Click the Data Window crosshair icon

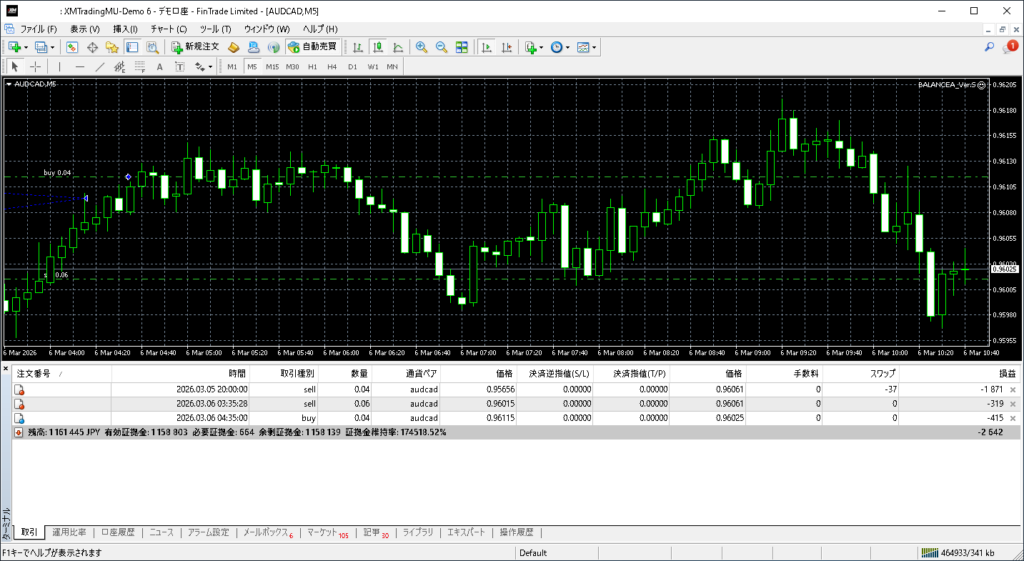click(92, 47)
